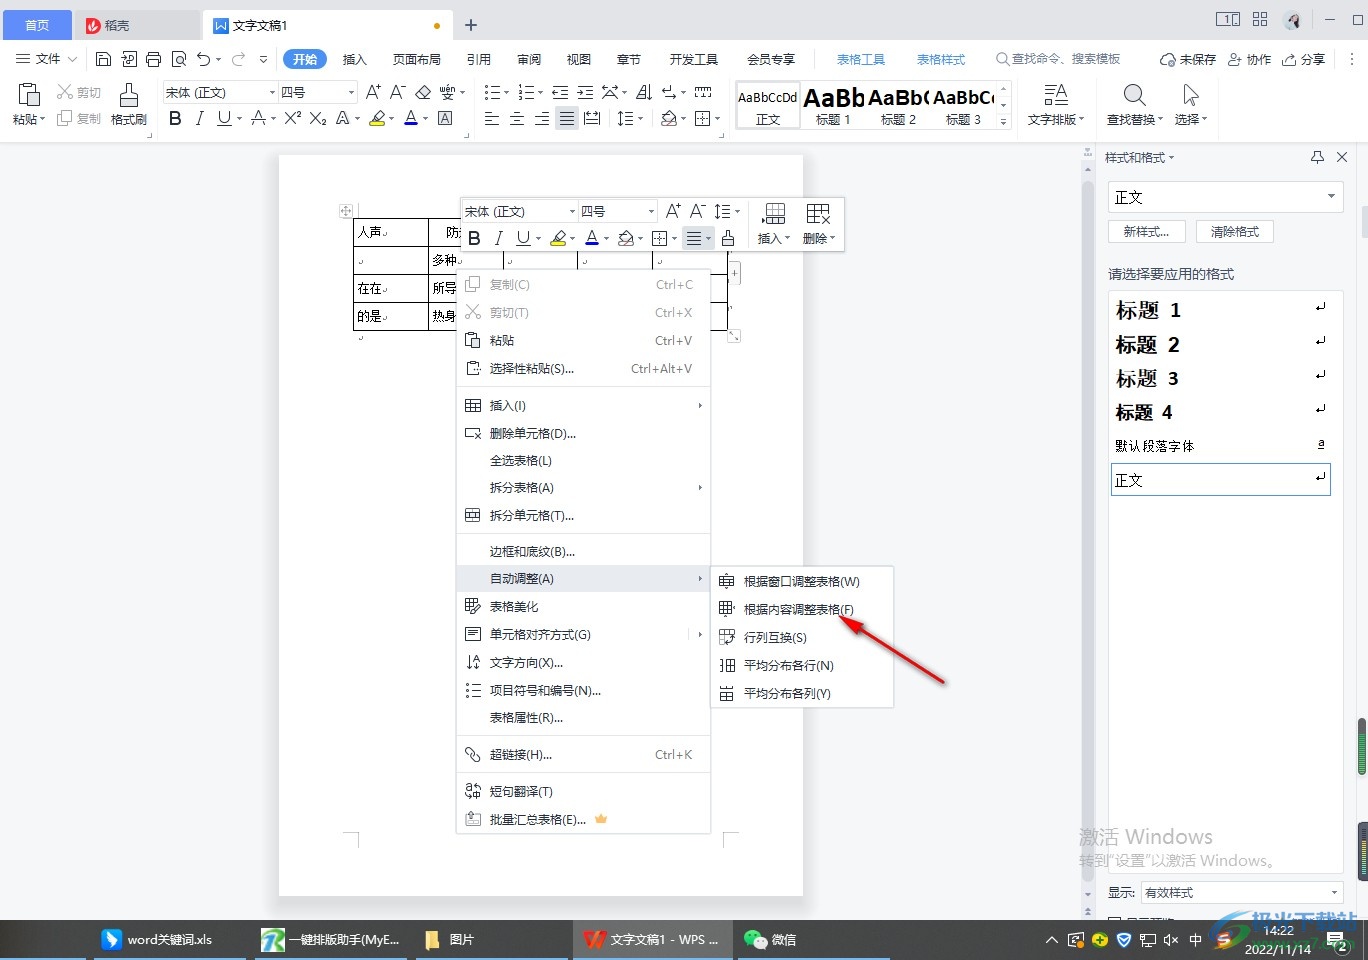The width and height of the screenshot is (1368, 960).
Task: Click the character border icon in the ribbon
Action: (445, 118)
